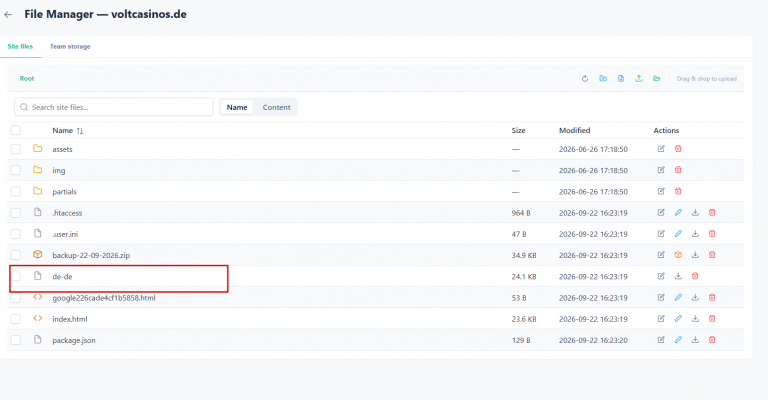Refresh the file list
Screen dimensions: 768x400
[x=585, y=79]
